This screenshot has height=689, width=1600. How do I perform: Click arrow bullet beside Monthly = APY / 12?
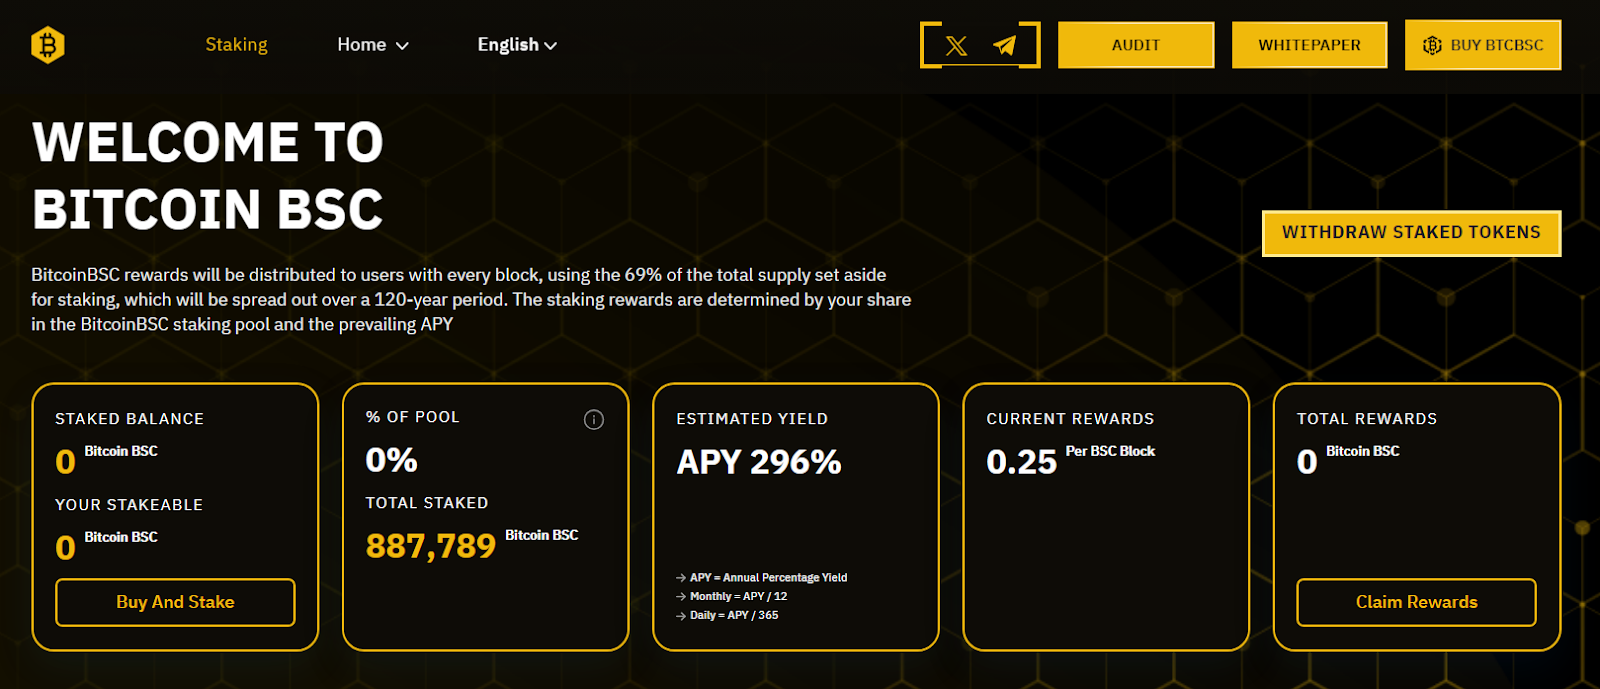681,597
